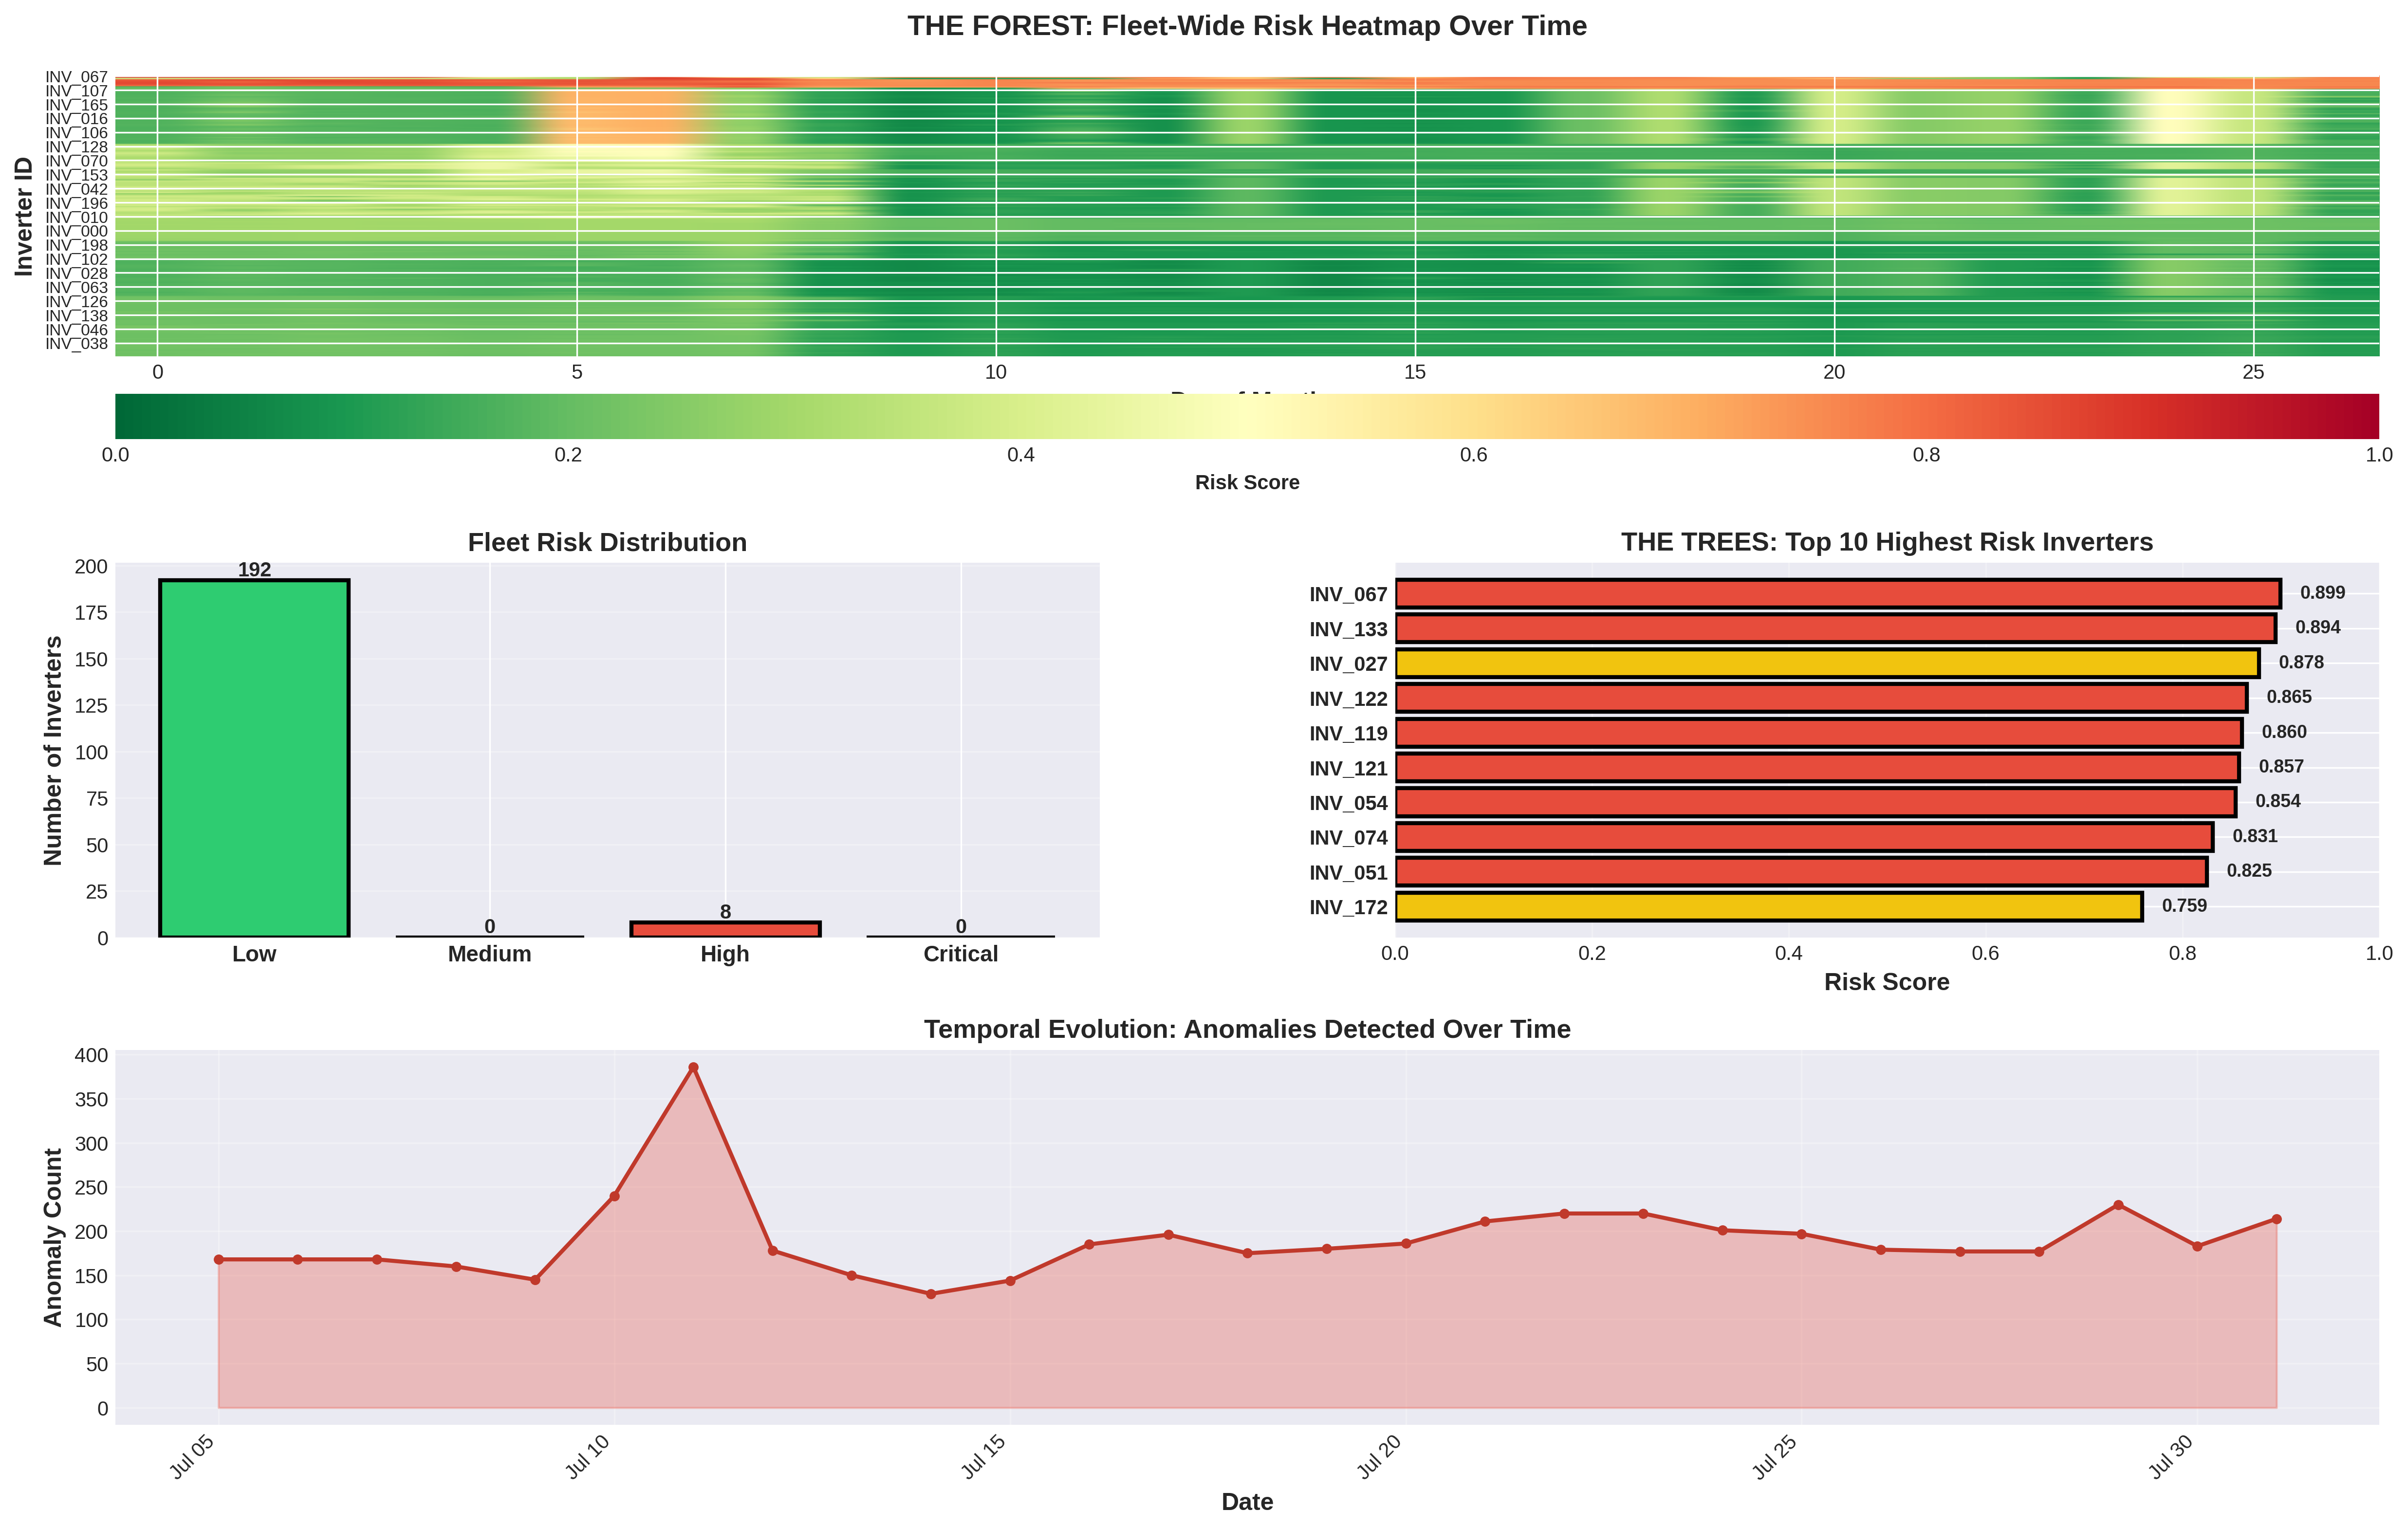Click the '192' count label above Low bar
The height and width of the screenshot is (1529, 2408).
pos(254,570)
